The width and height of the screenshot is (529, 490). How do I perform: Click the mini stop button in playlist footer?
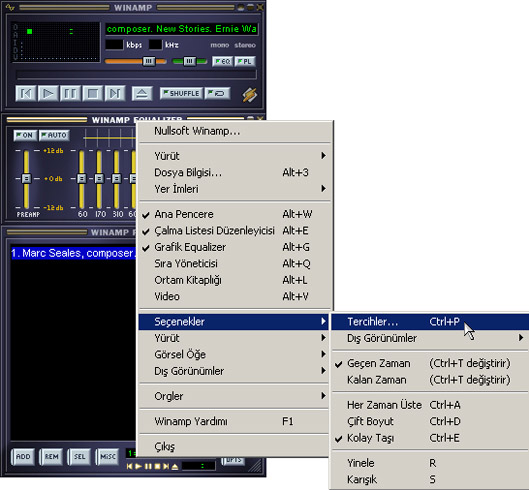(x=157, y=466)
